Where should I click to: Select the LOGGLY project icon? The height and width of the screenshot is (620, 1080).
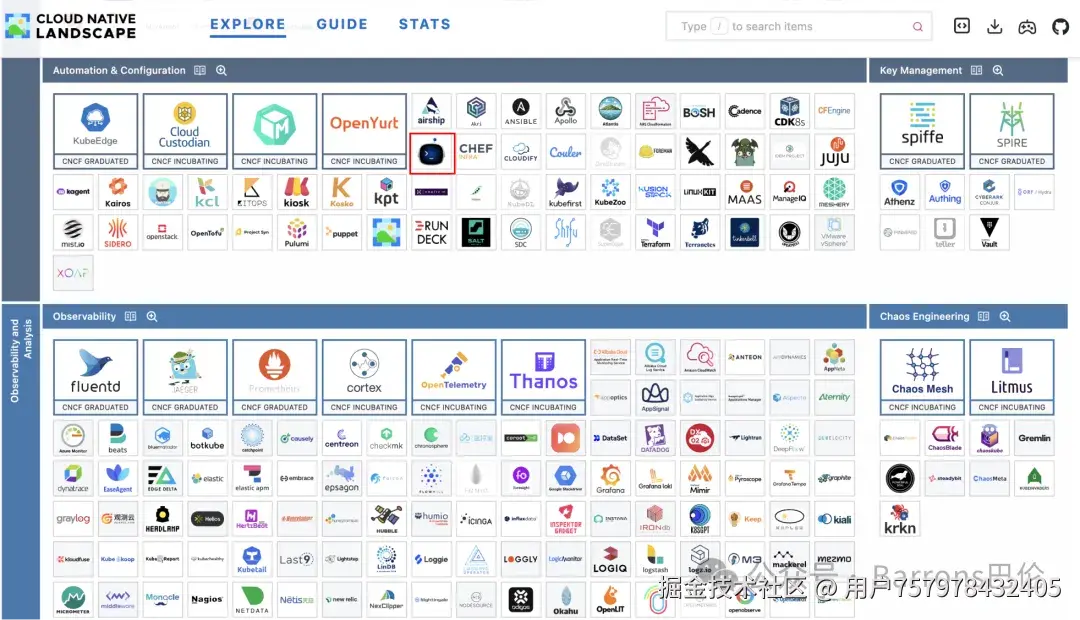click(x=521, y=559)
